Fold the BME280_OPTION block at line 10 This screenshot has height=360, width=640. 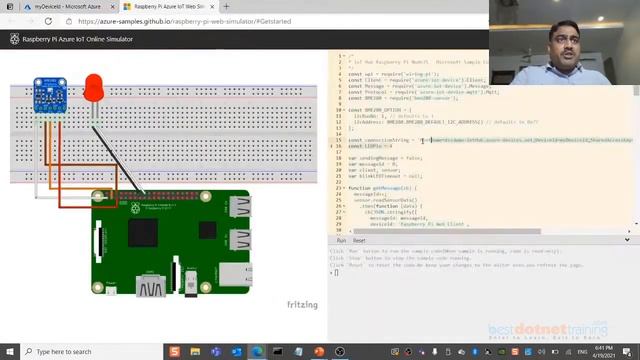[x=344, y=110]
